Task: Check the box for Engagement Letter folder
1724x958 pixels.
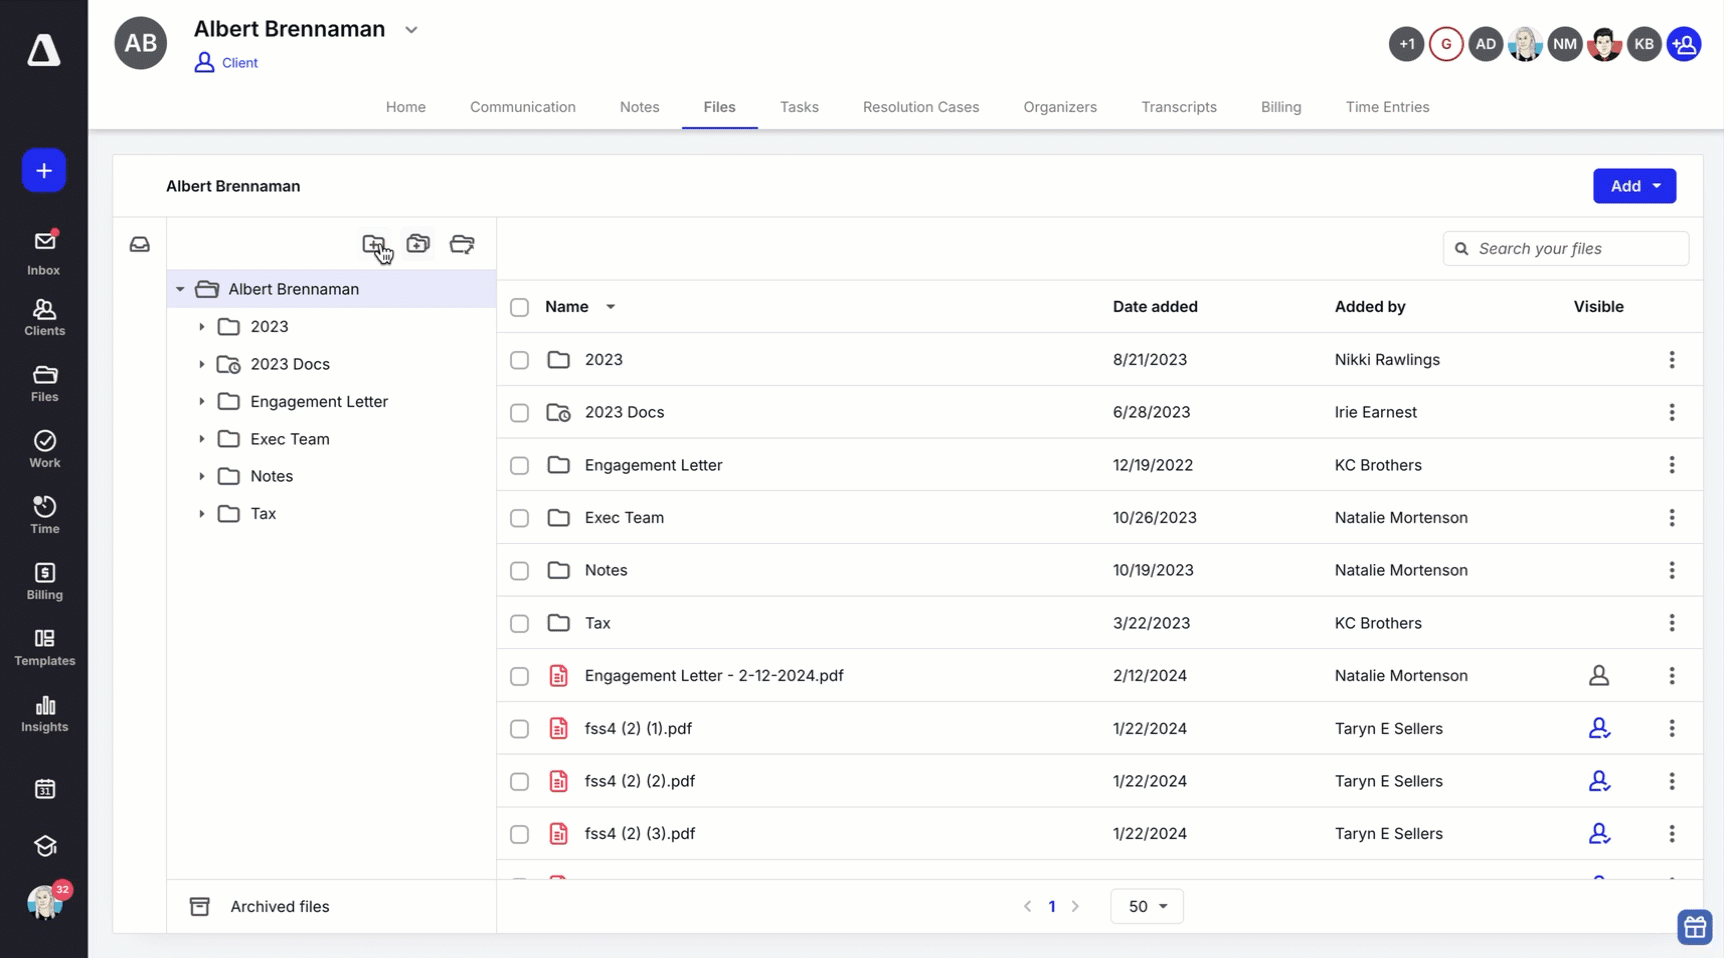Action: tap(519, 465)
